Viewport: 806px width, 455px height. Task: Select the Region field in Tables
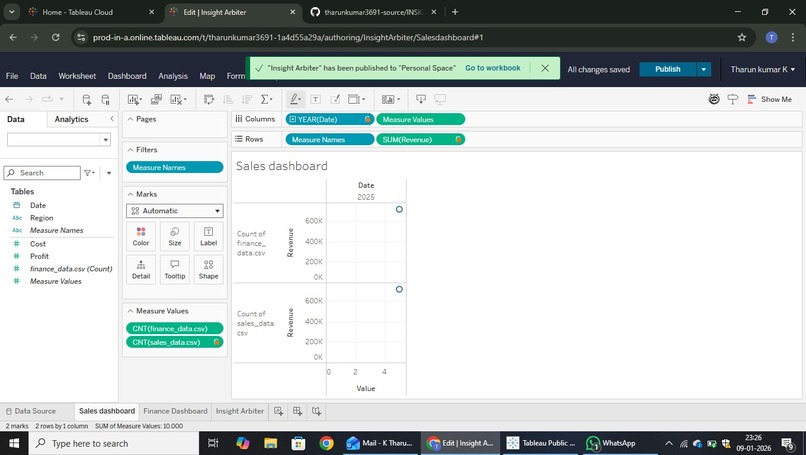[42, 217]
